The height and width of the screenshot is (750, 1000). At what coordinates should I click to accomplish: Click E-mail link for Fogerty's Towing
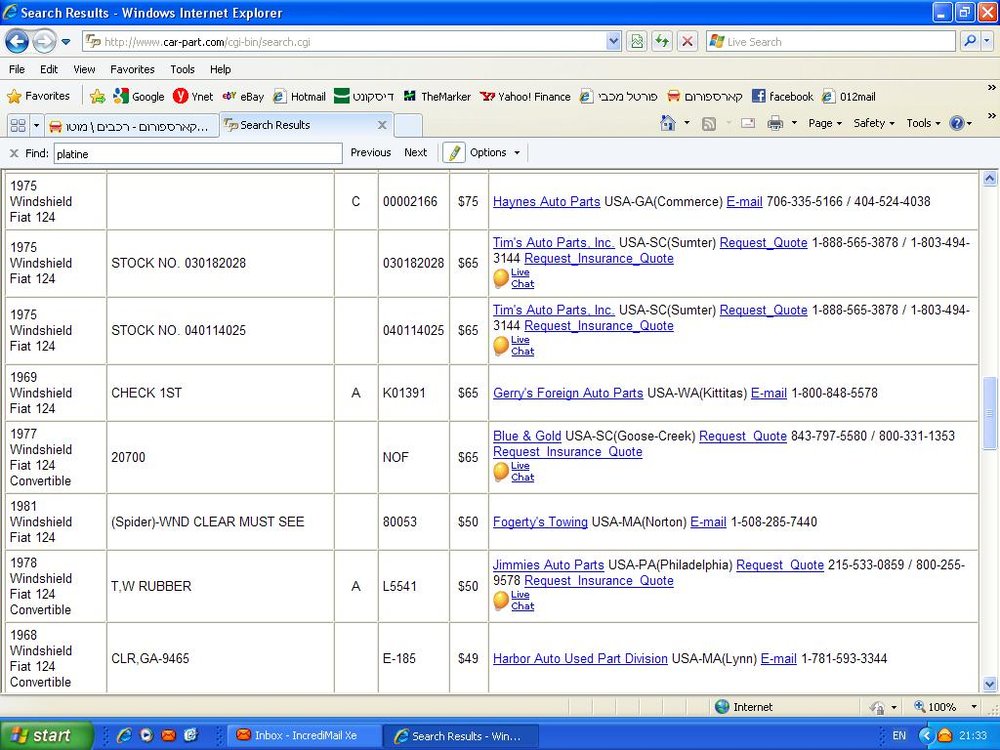(x=708, y=522)
